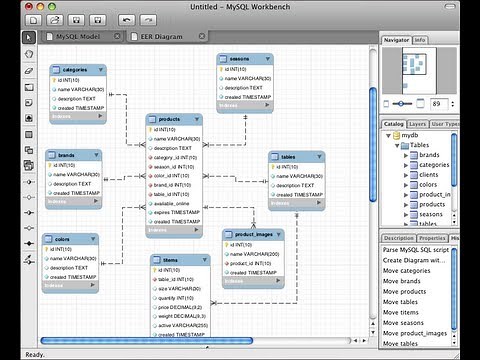Select the hand pan tool
This screenshot has width=480, height=360.
[29, 54]
